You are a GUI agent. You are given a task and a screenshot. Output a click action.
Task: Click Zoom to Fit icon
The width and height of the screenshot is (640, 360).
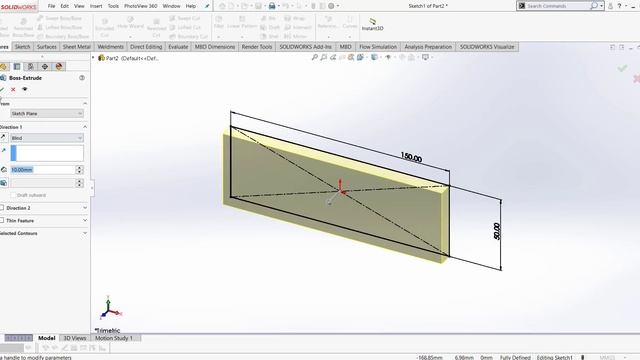[315, 58]
